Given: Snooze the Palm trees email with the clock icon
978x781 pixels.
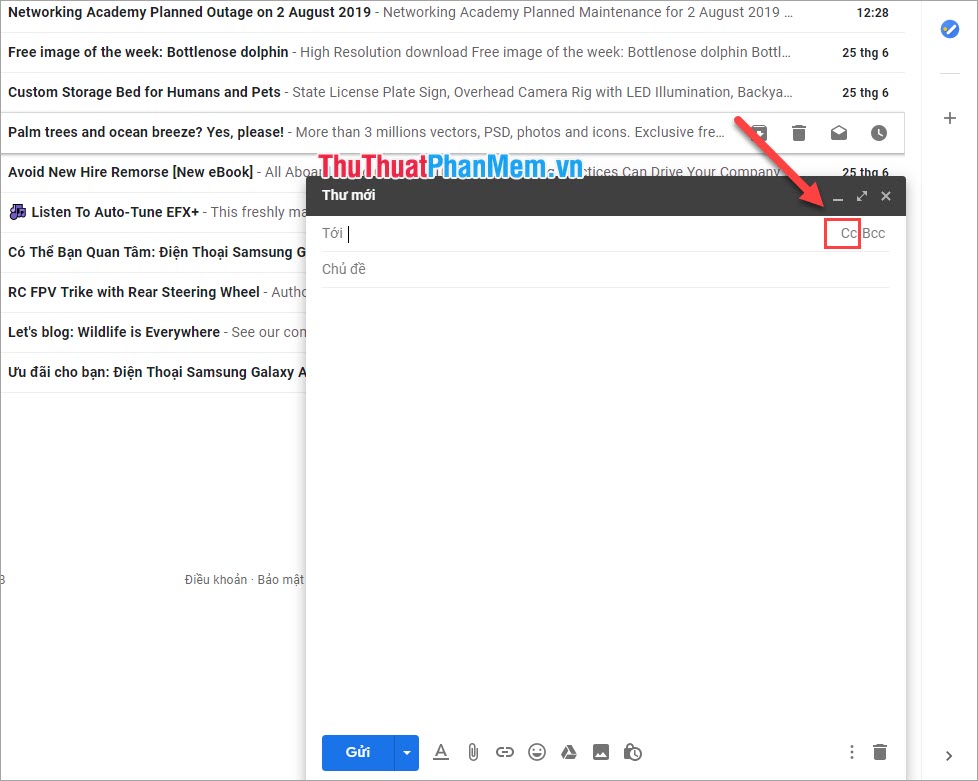Looking at the screenshot, I should (x=878, y=132).
